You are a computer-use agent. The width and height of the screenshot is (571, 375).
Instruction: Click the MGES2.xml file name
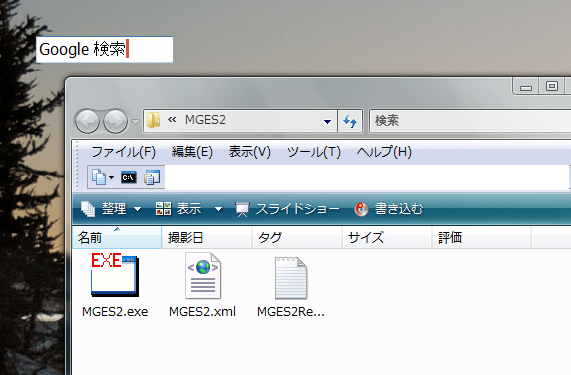click(202, 312)
